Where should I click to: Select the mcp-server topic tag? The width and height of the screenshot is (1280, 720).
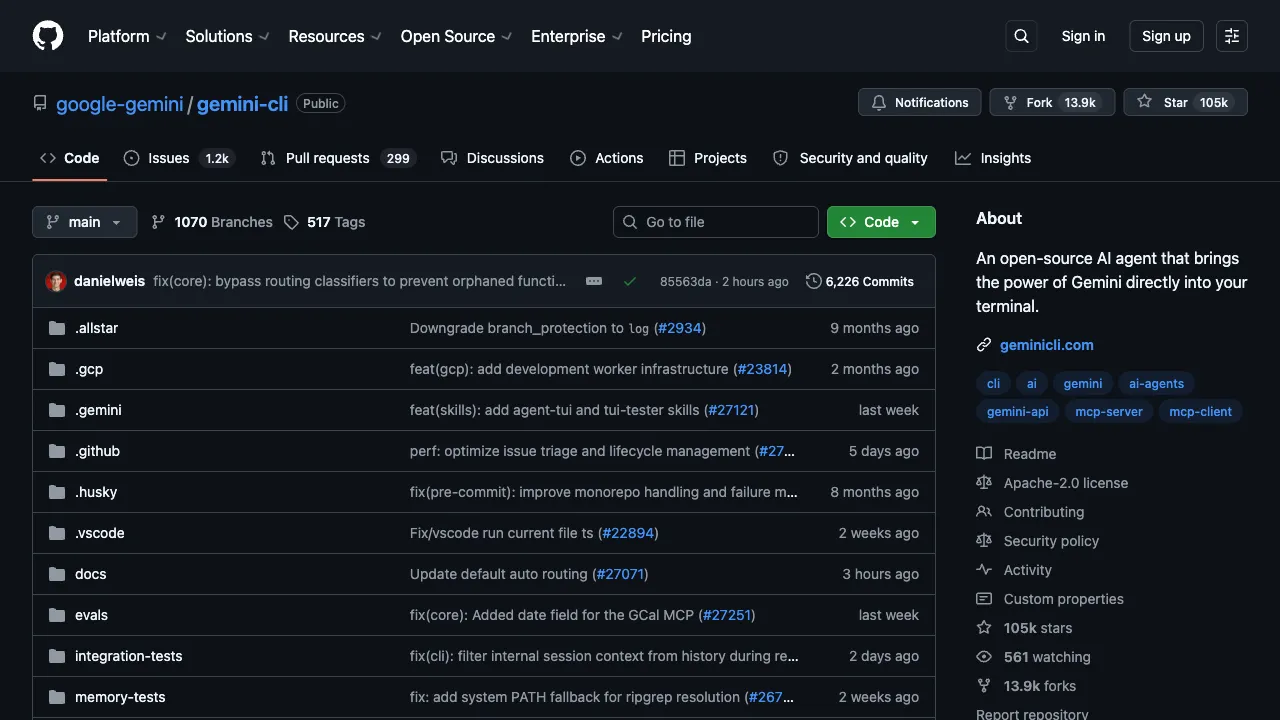pyautogui.click(x=1108, y=412)
